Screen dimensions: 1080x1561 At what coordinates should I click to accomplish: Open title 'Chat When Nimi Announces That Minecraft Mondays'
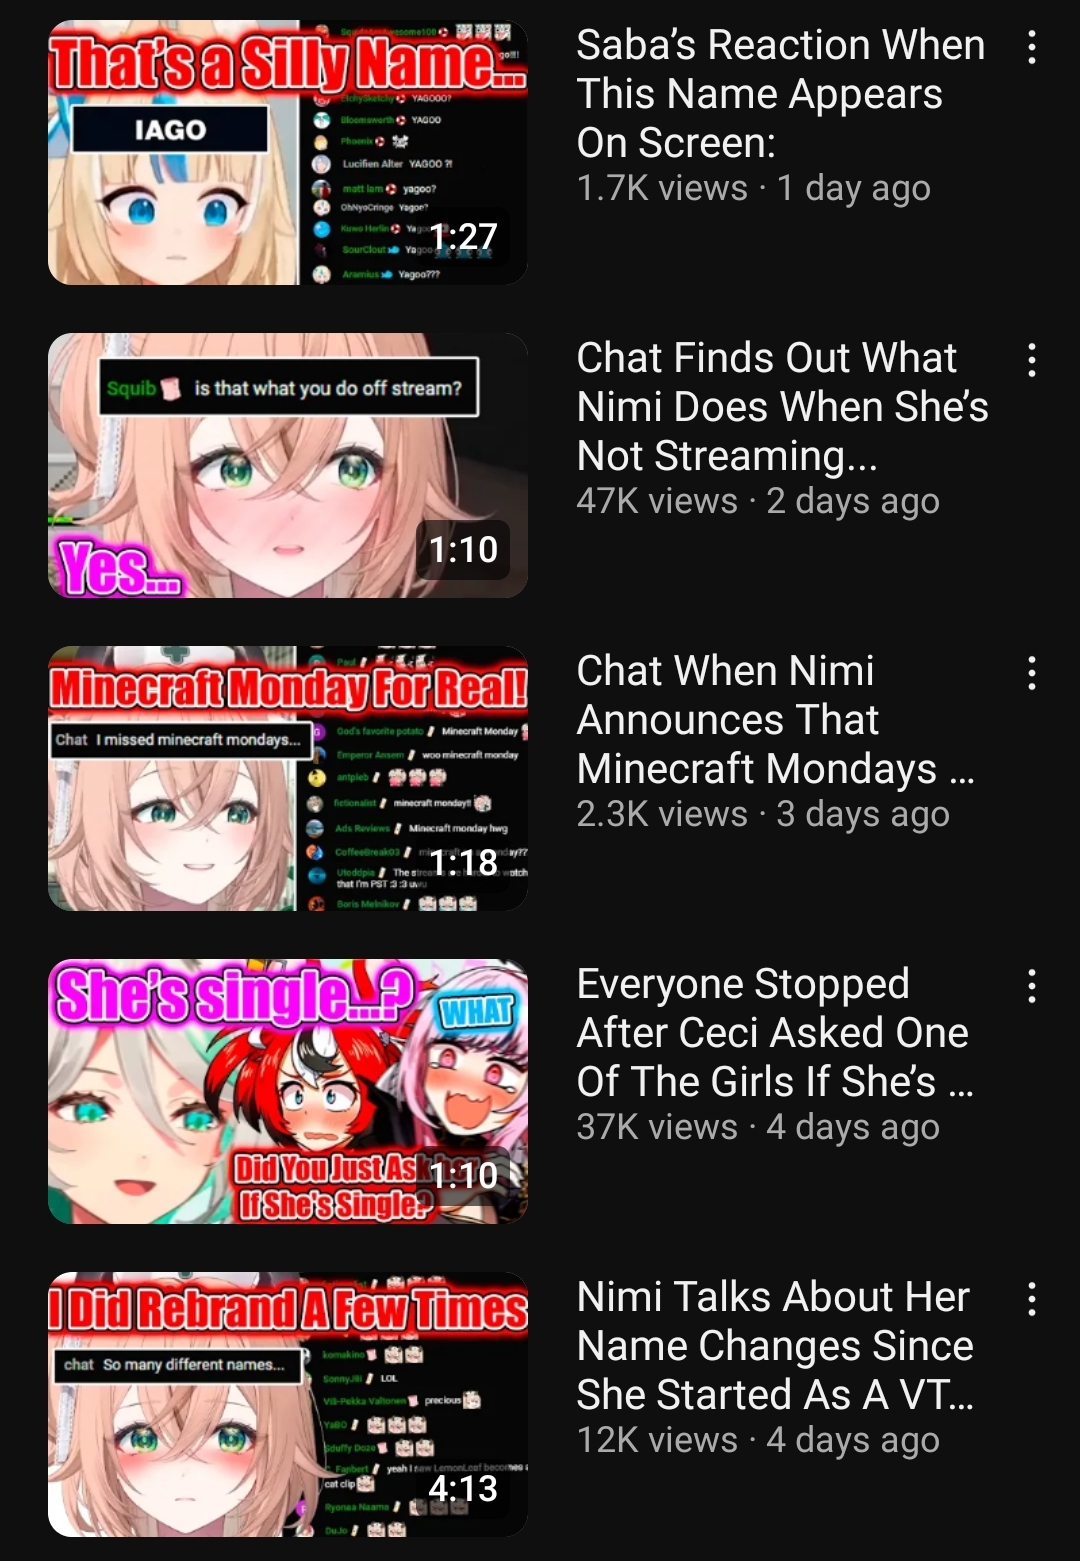776,720
